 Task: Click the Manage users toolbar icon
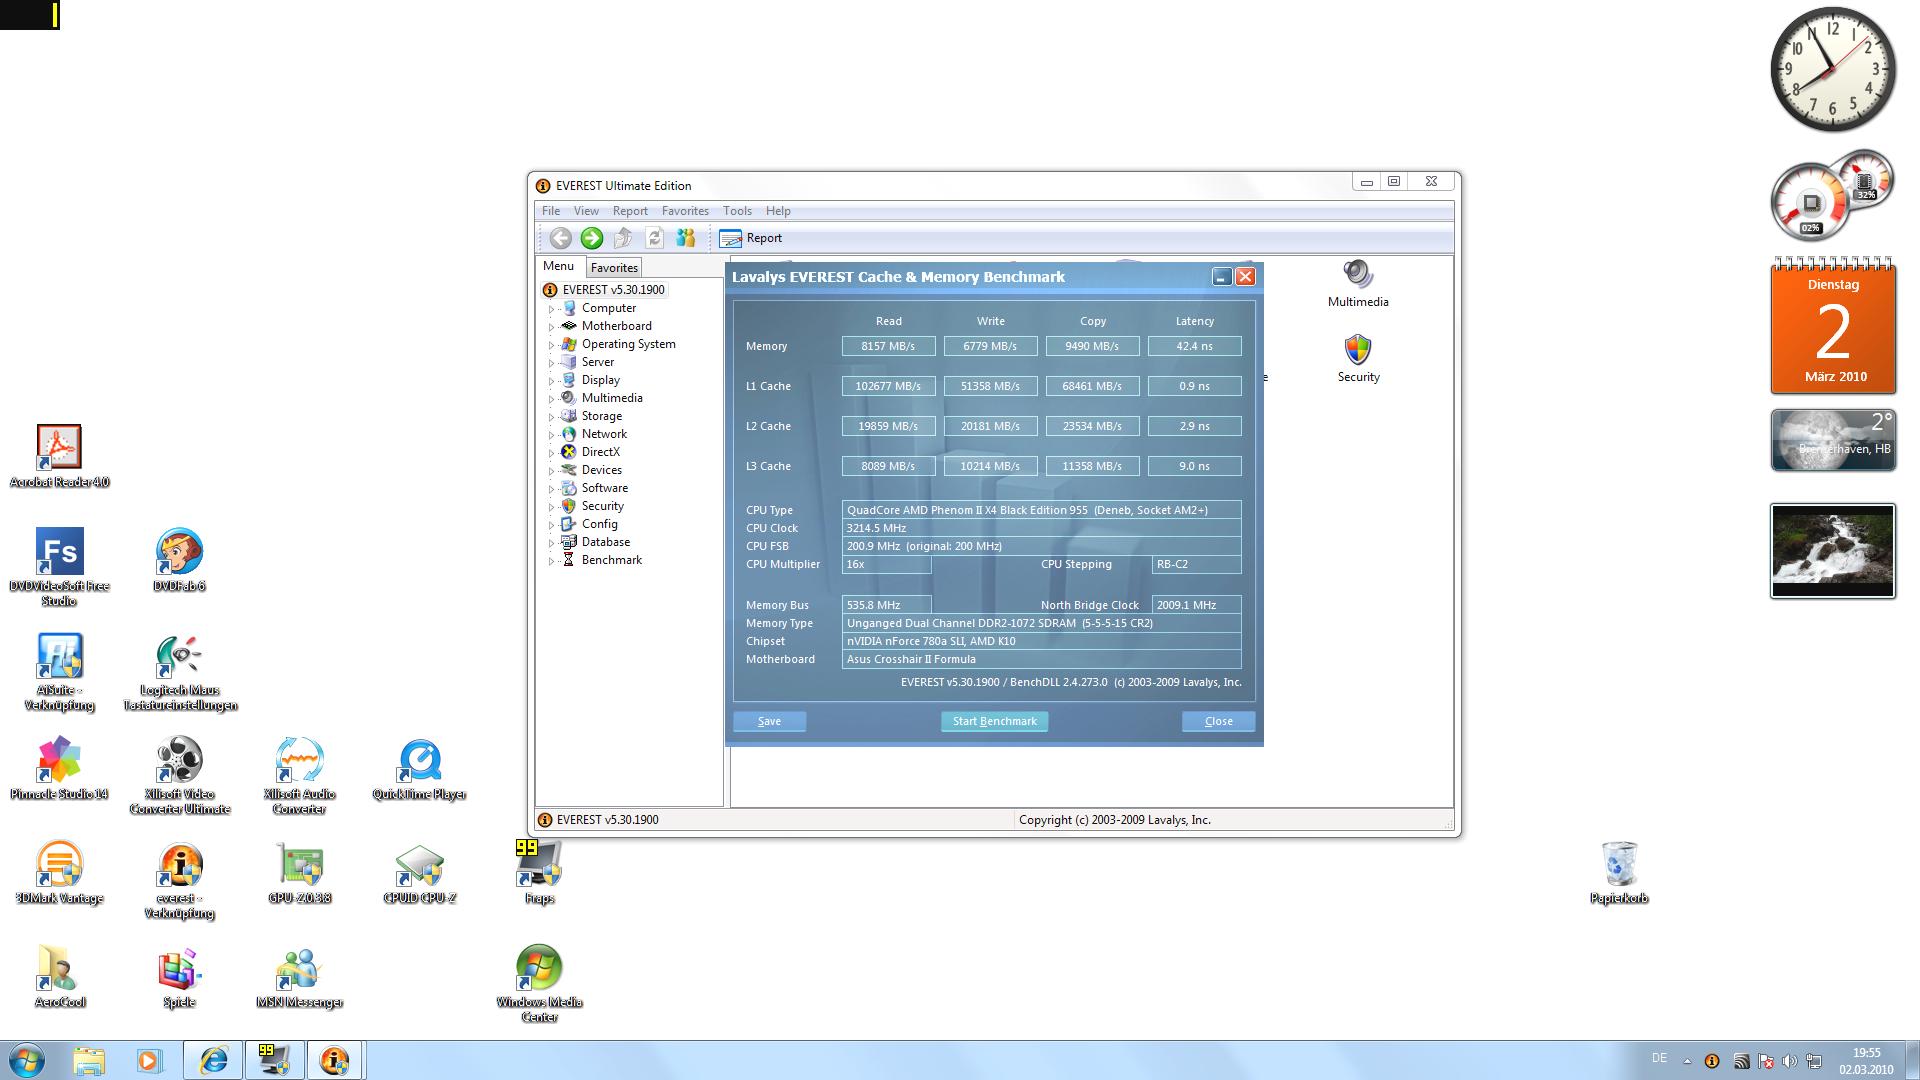(685, 238)
